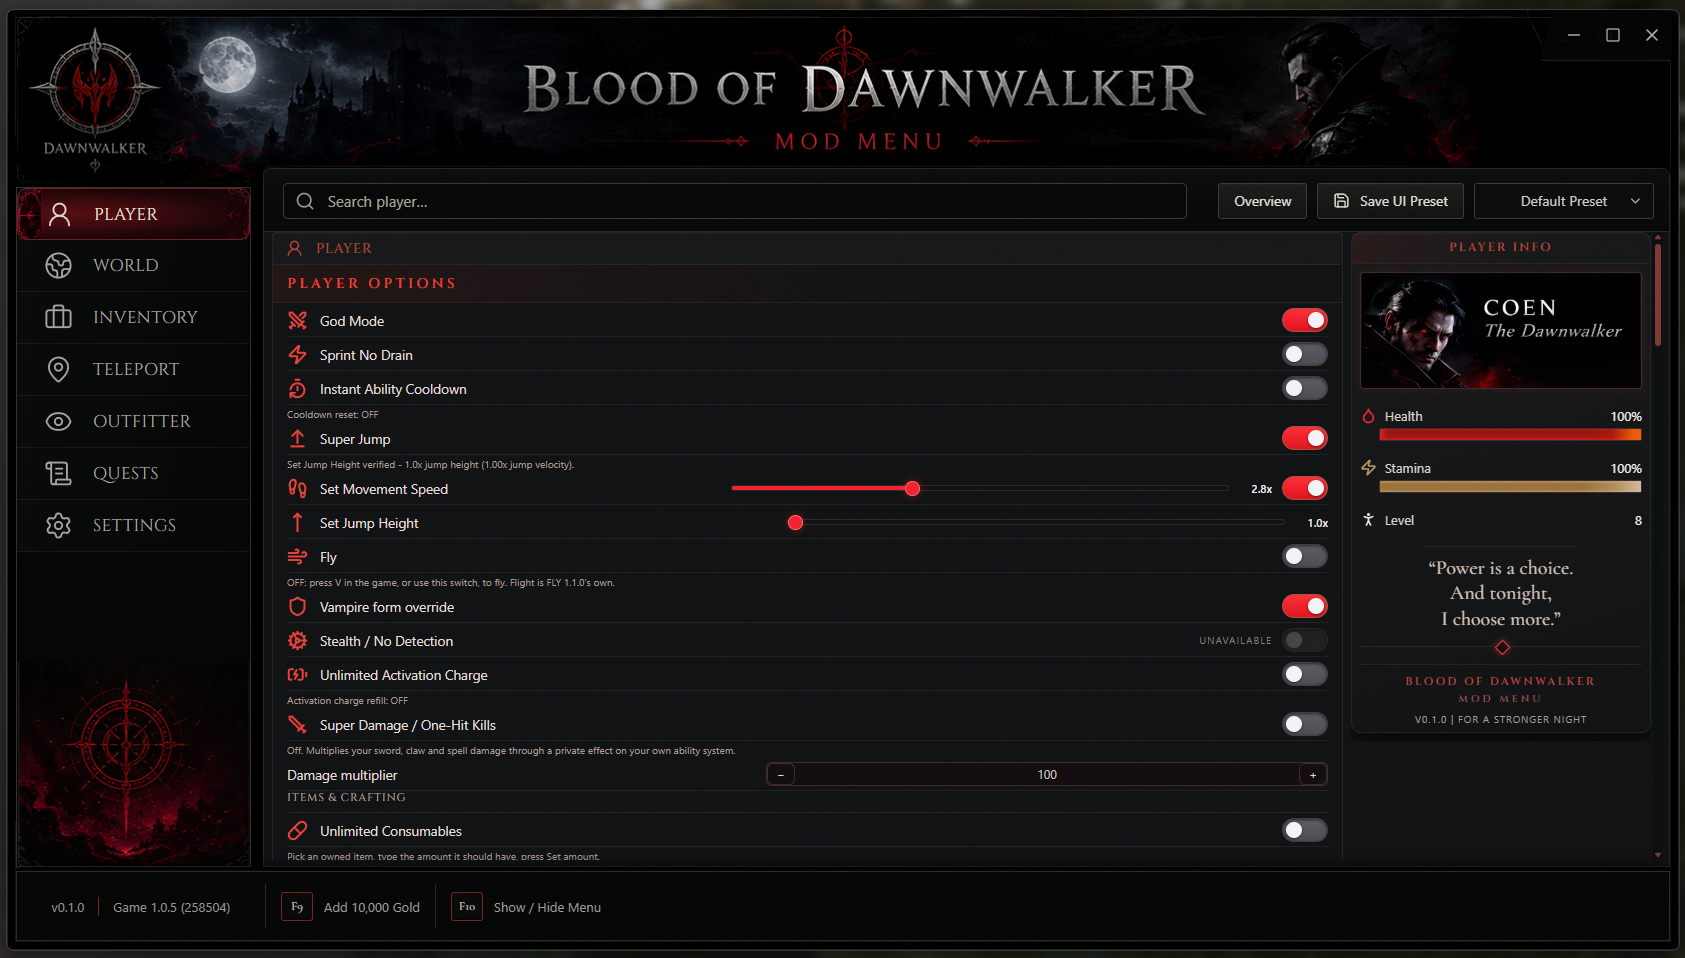
Task: Turn on the Fly switch
Action: coord(1305,556)
